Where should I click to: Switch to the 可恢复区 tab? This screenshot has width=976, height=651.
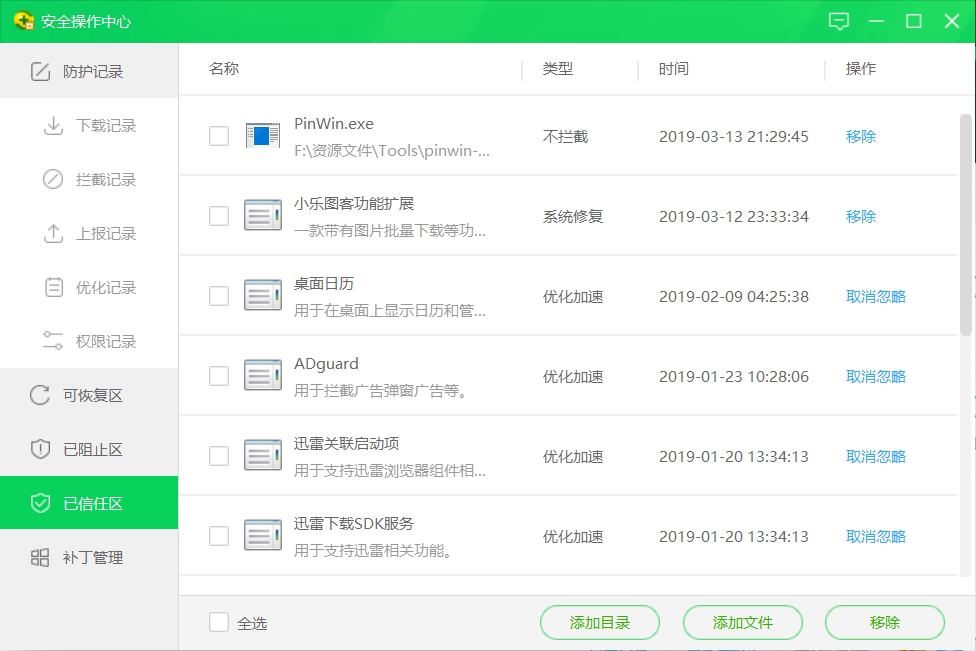[89, 395]
